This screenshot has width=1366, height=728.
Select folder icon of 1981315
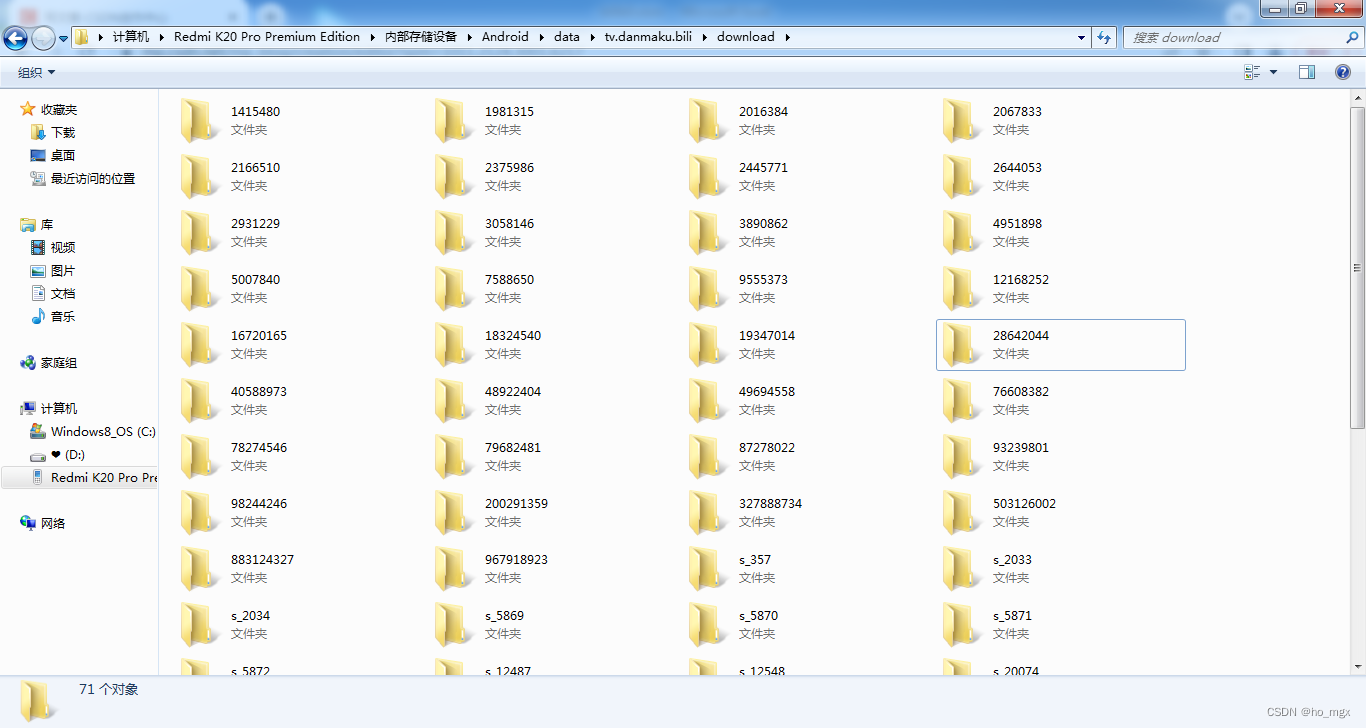coord(454,121)
